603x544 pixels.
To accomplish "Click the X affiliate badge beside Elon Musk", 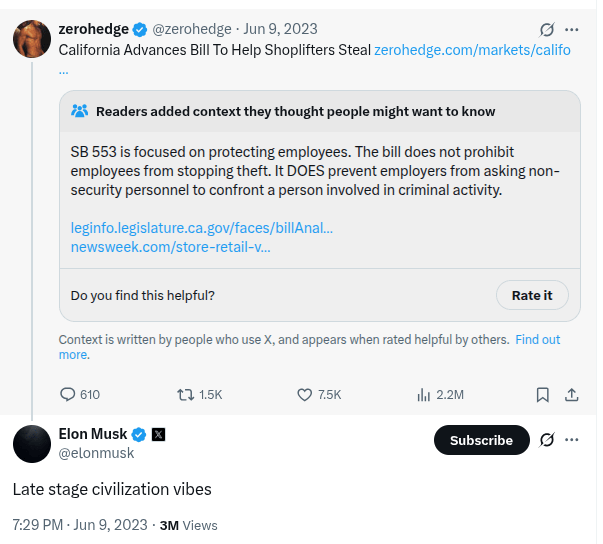I will (x=158, y=434).
